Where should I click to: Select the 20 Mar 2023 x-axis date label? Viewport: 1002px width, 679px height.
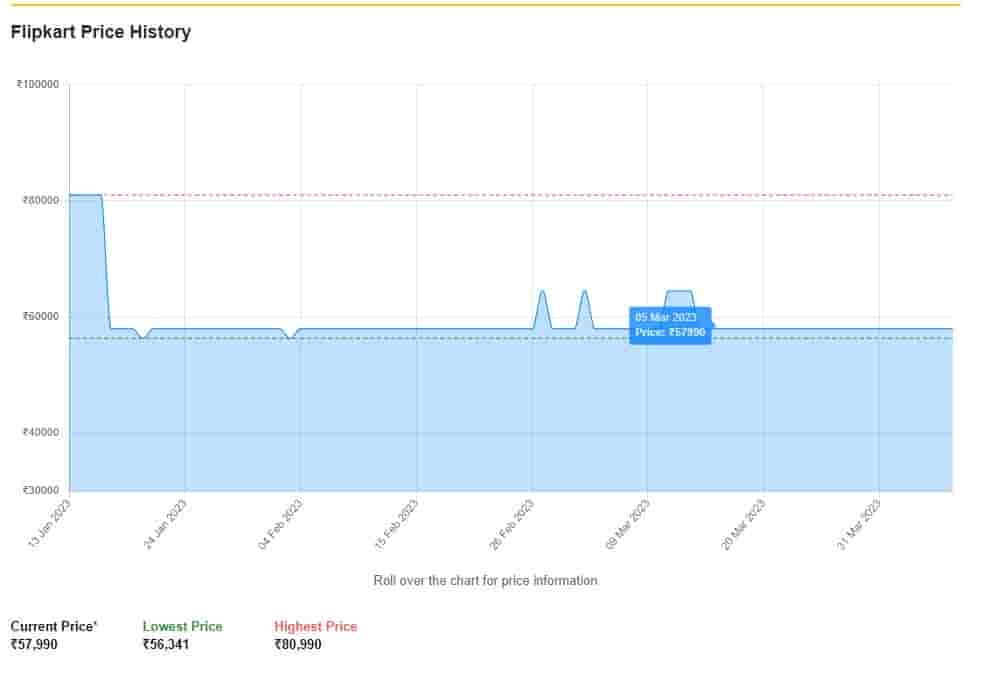[x=744, y=523]
